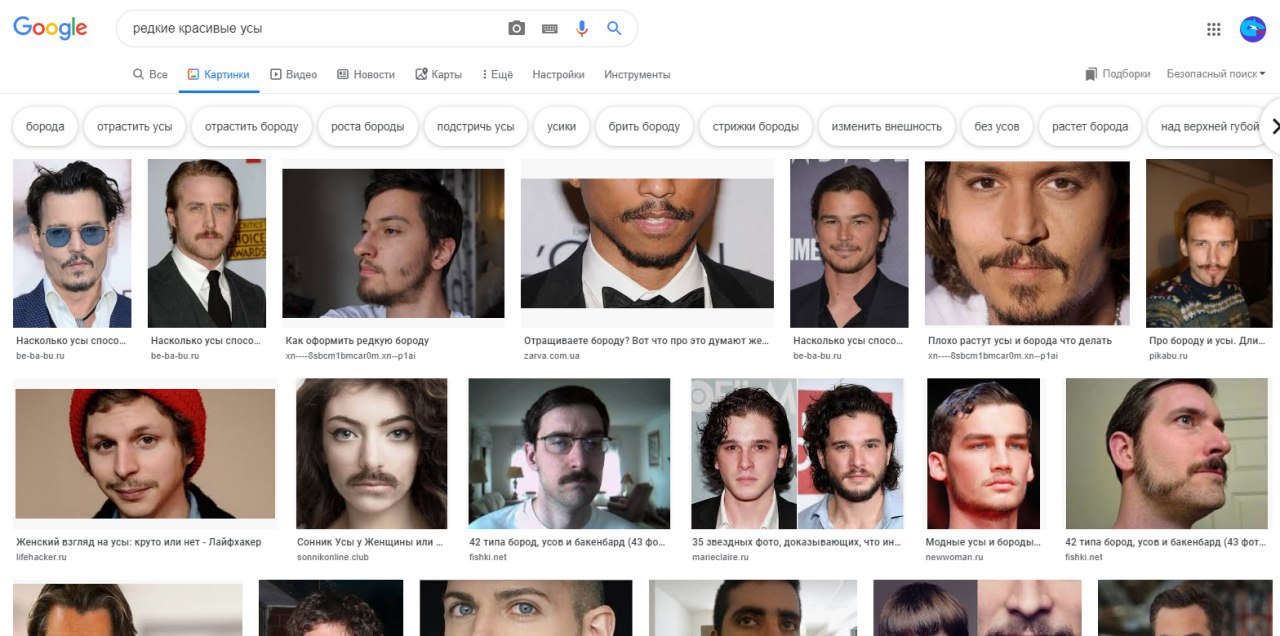
Task: Start voice search with the microphone
Action: coord(582,29)
